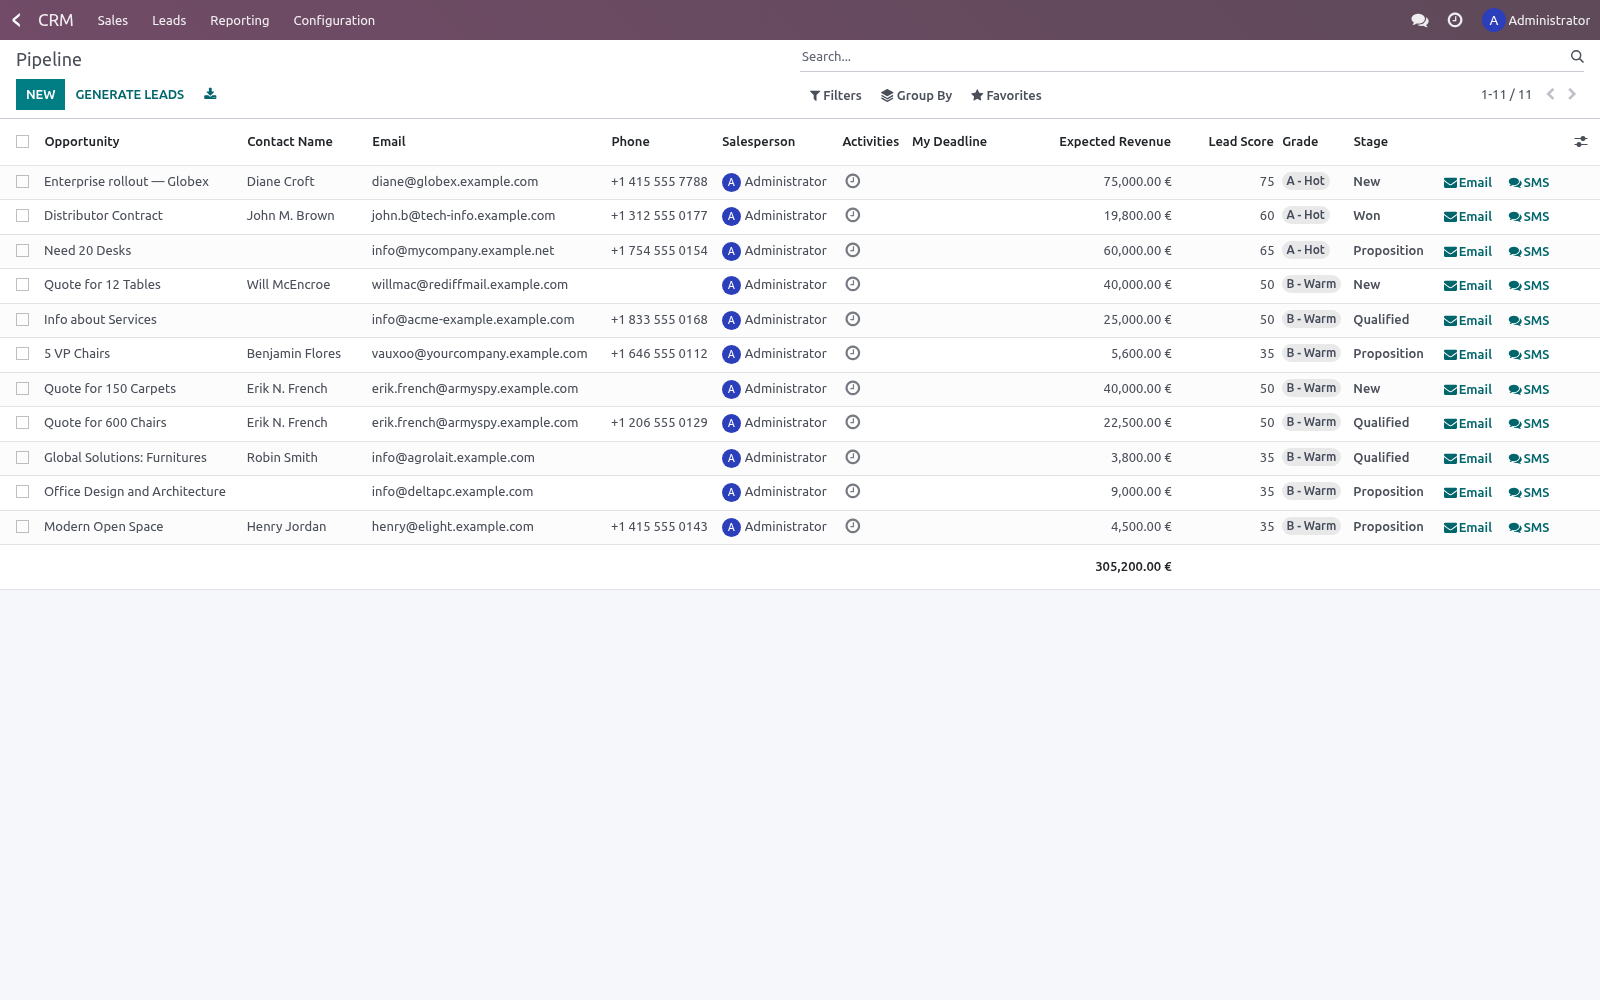Click the A - Hot grade of Distributor Contract
The image size is (1600, 1000).
1305,215
